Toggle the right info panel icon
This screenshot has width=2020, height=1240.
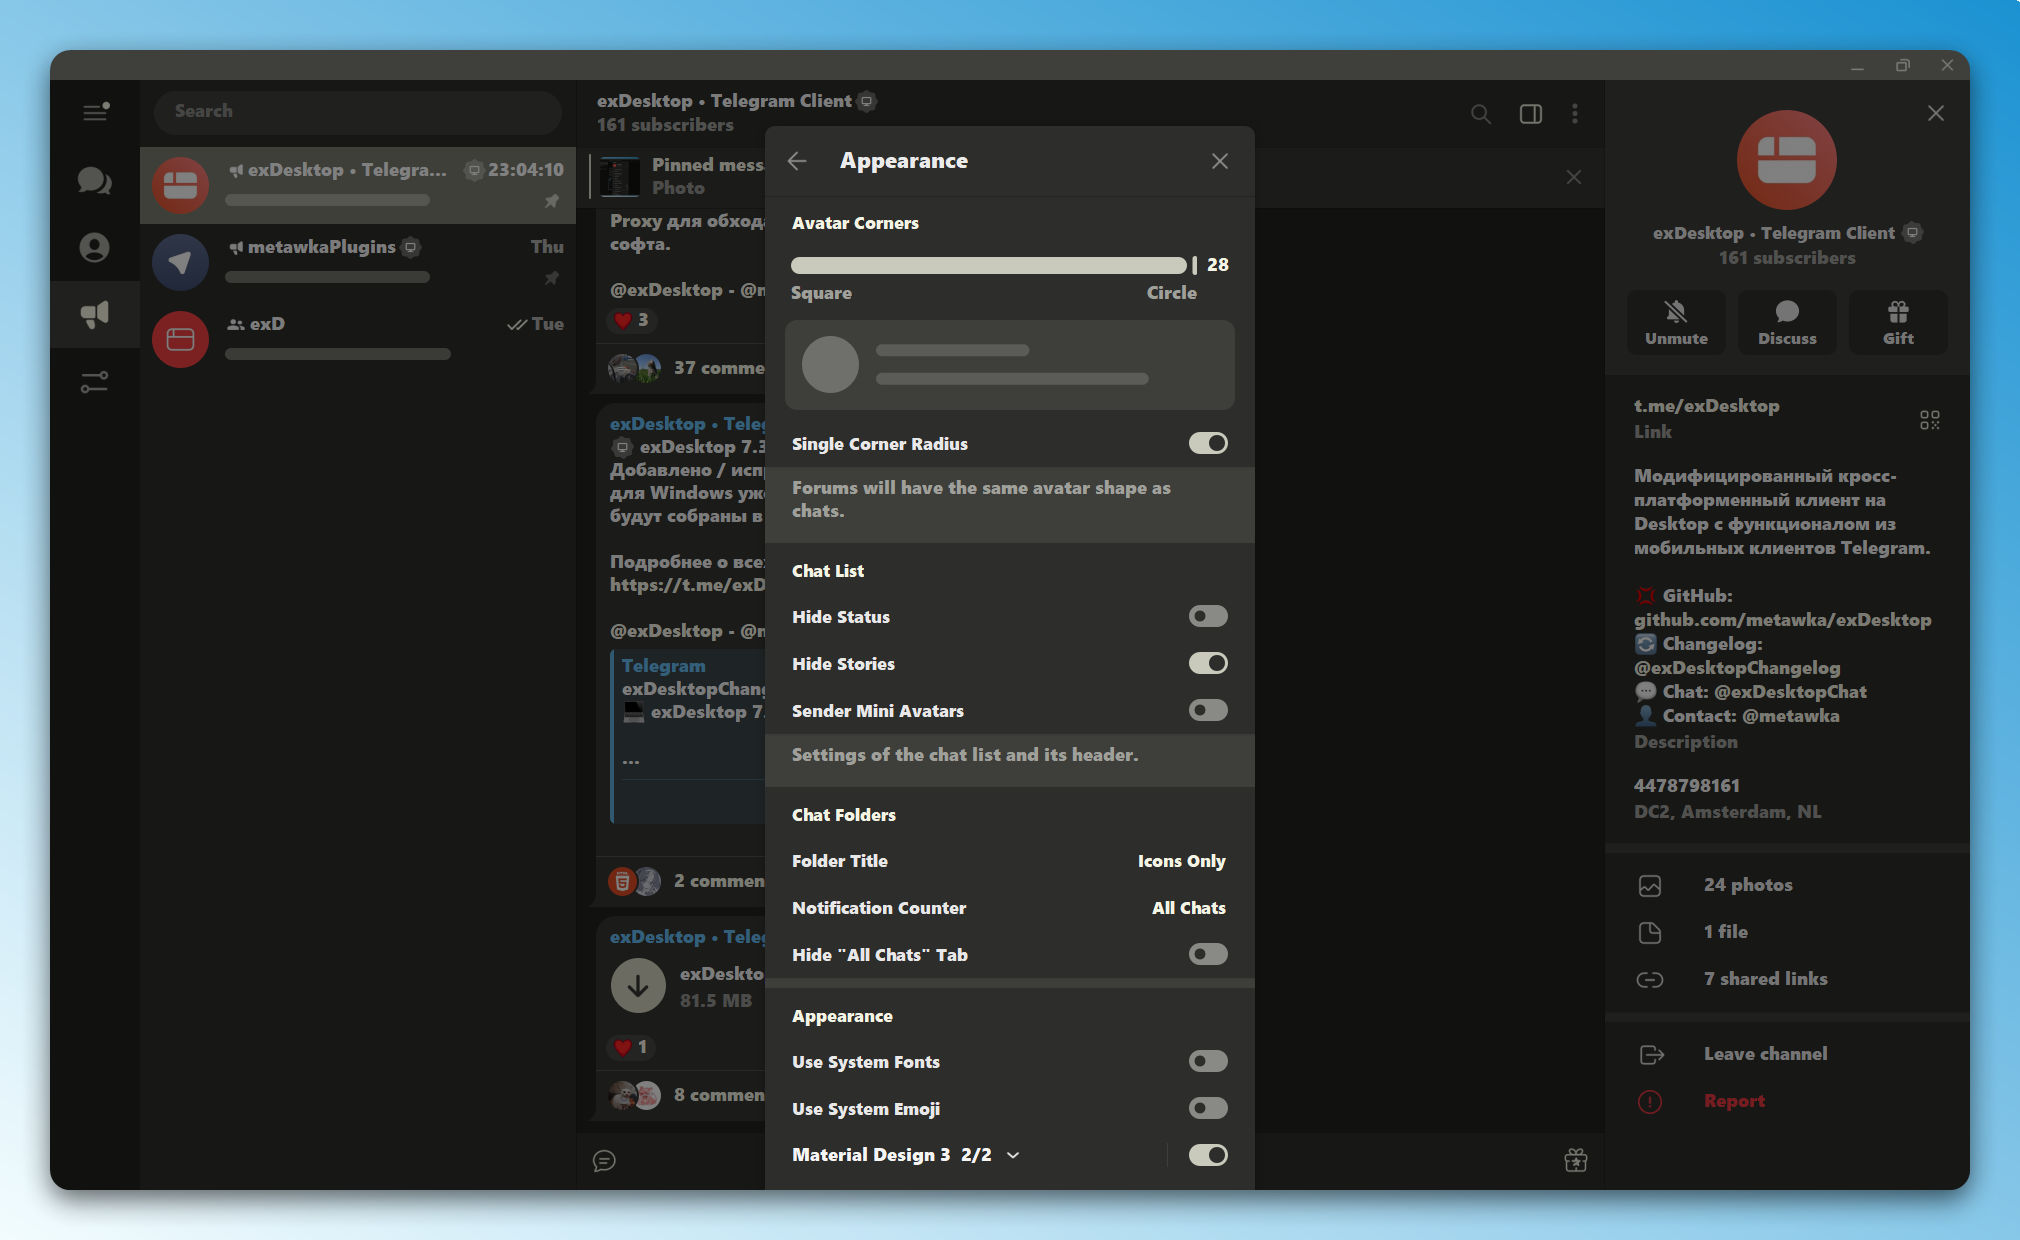[x=1531, y=114]
